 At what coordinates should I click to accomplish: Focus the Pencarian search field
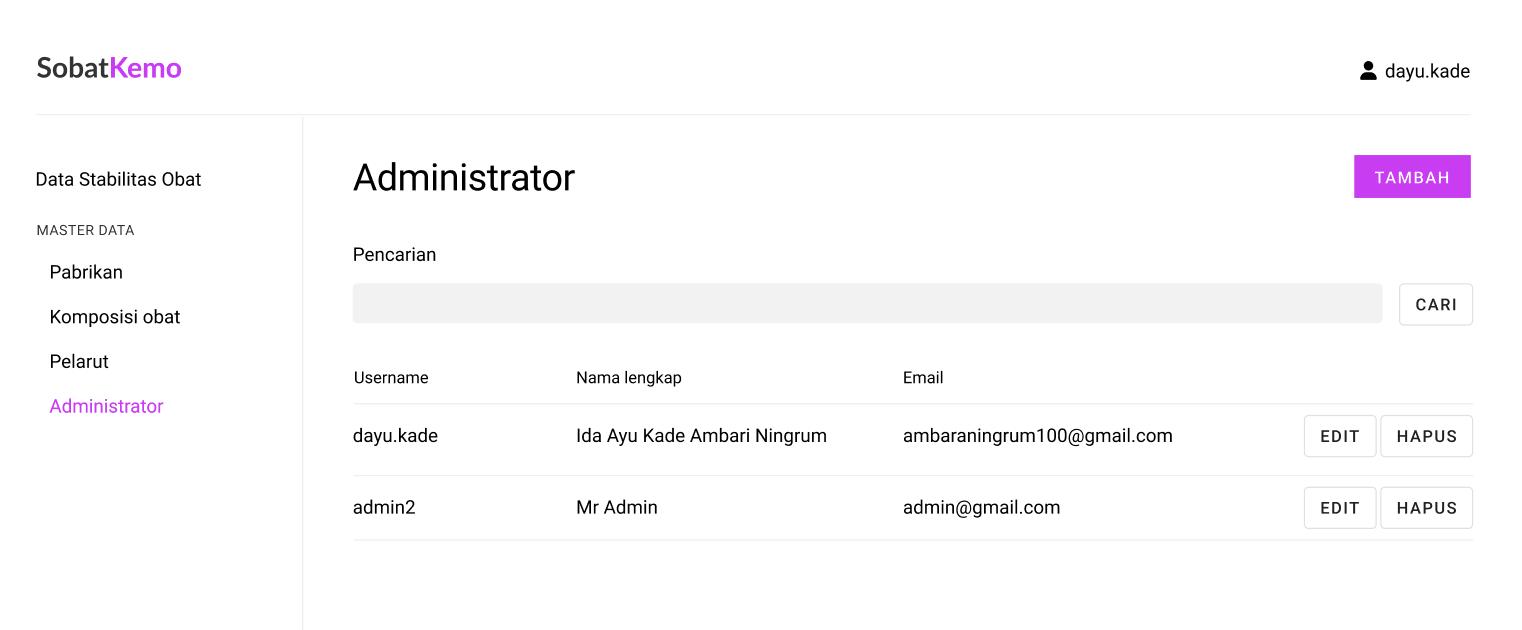tap(867, 303)
